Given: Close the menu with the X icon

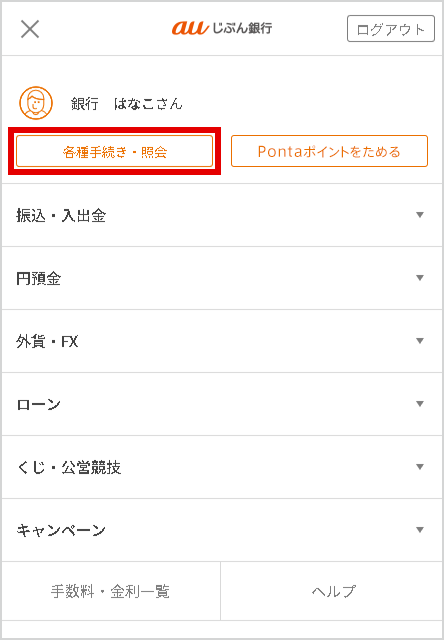Looking at the screenshot, I should 30,29.
